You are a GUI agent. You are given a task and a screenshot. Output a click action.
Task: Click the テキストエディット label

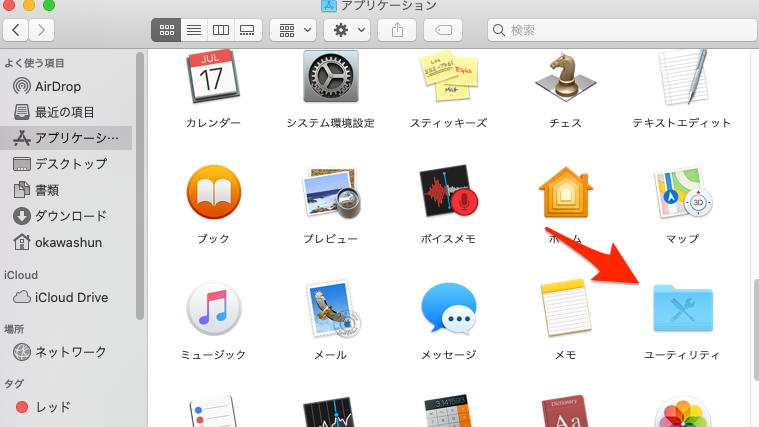point(683,123)
